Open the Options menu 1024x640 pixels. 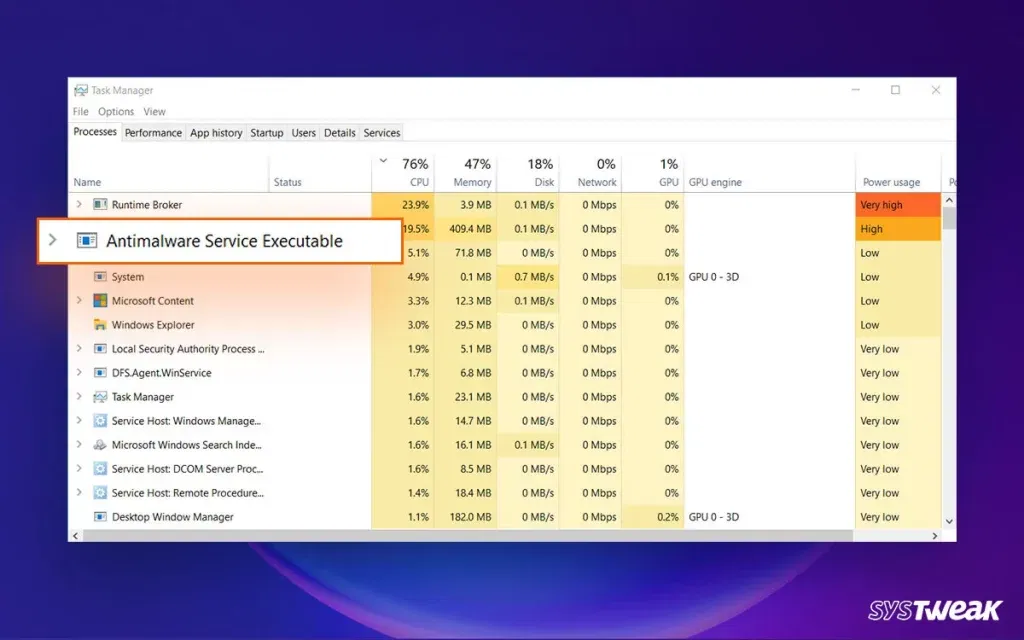[x=116, y=112]
